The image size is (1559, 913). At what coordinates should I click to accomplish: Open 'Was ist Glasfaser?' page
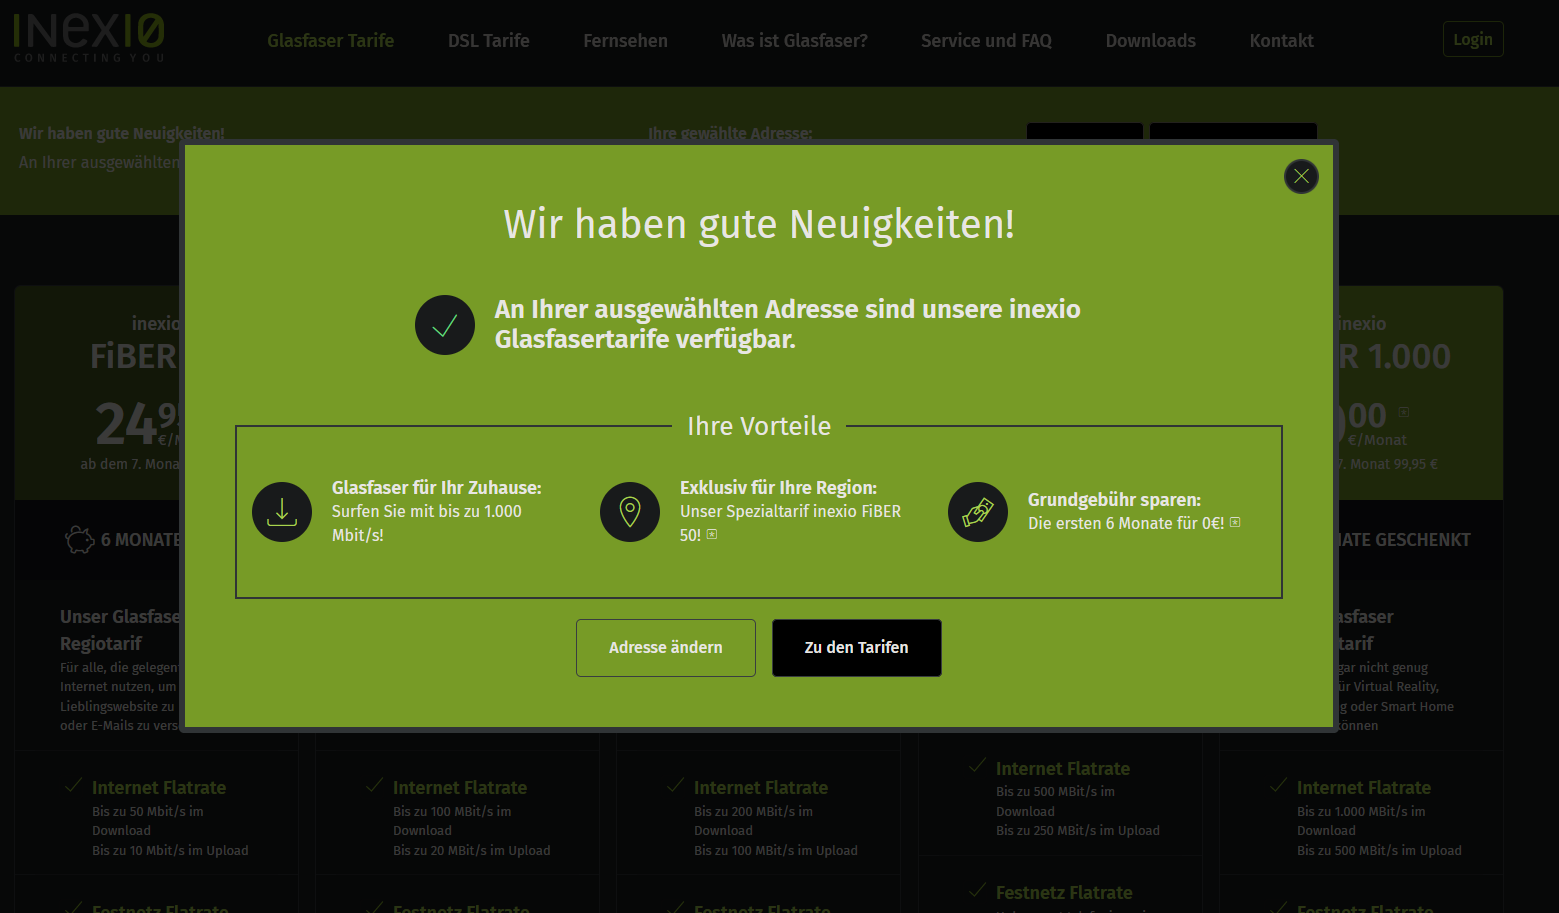[x=795, y=41]
